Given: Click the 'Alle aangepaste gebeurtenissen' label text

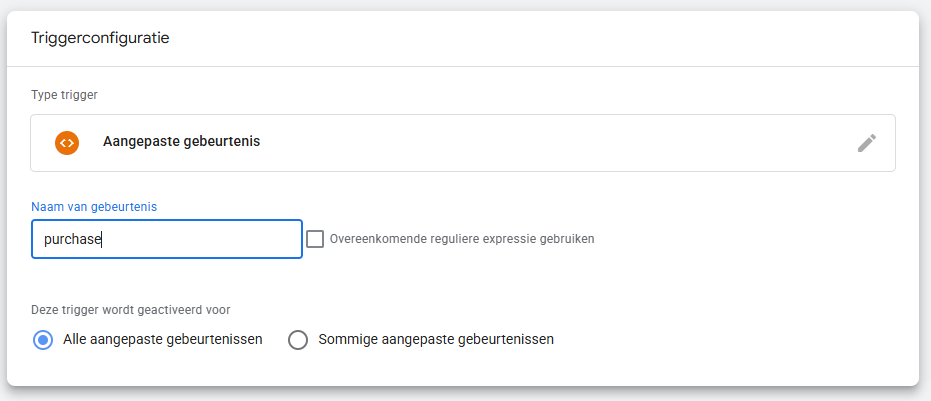Looking at the screenshot, I should pos(162,339).
